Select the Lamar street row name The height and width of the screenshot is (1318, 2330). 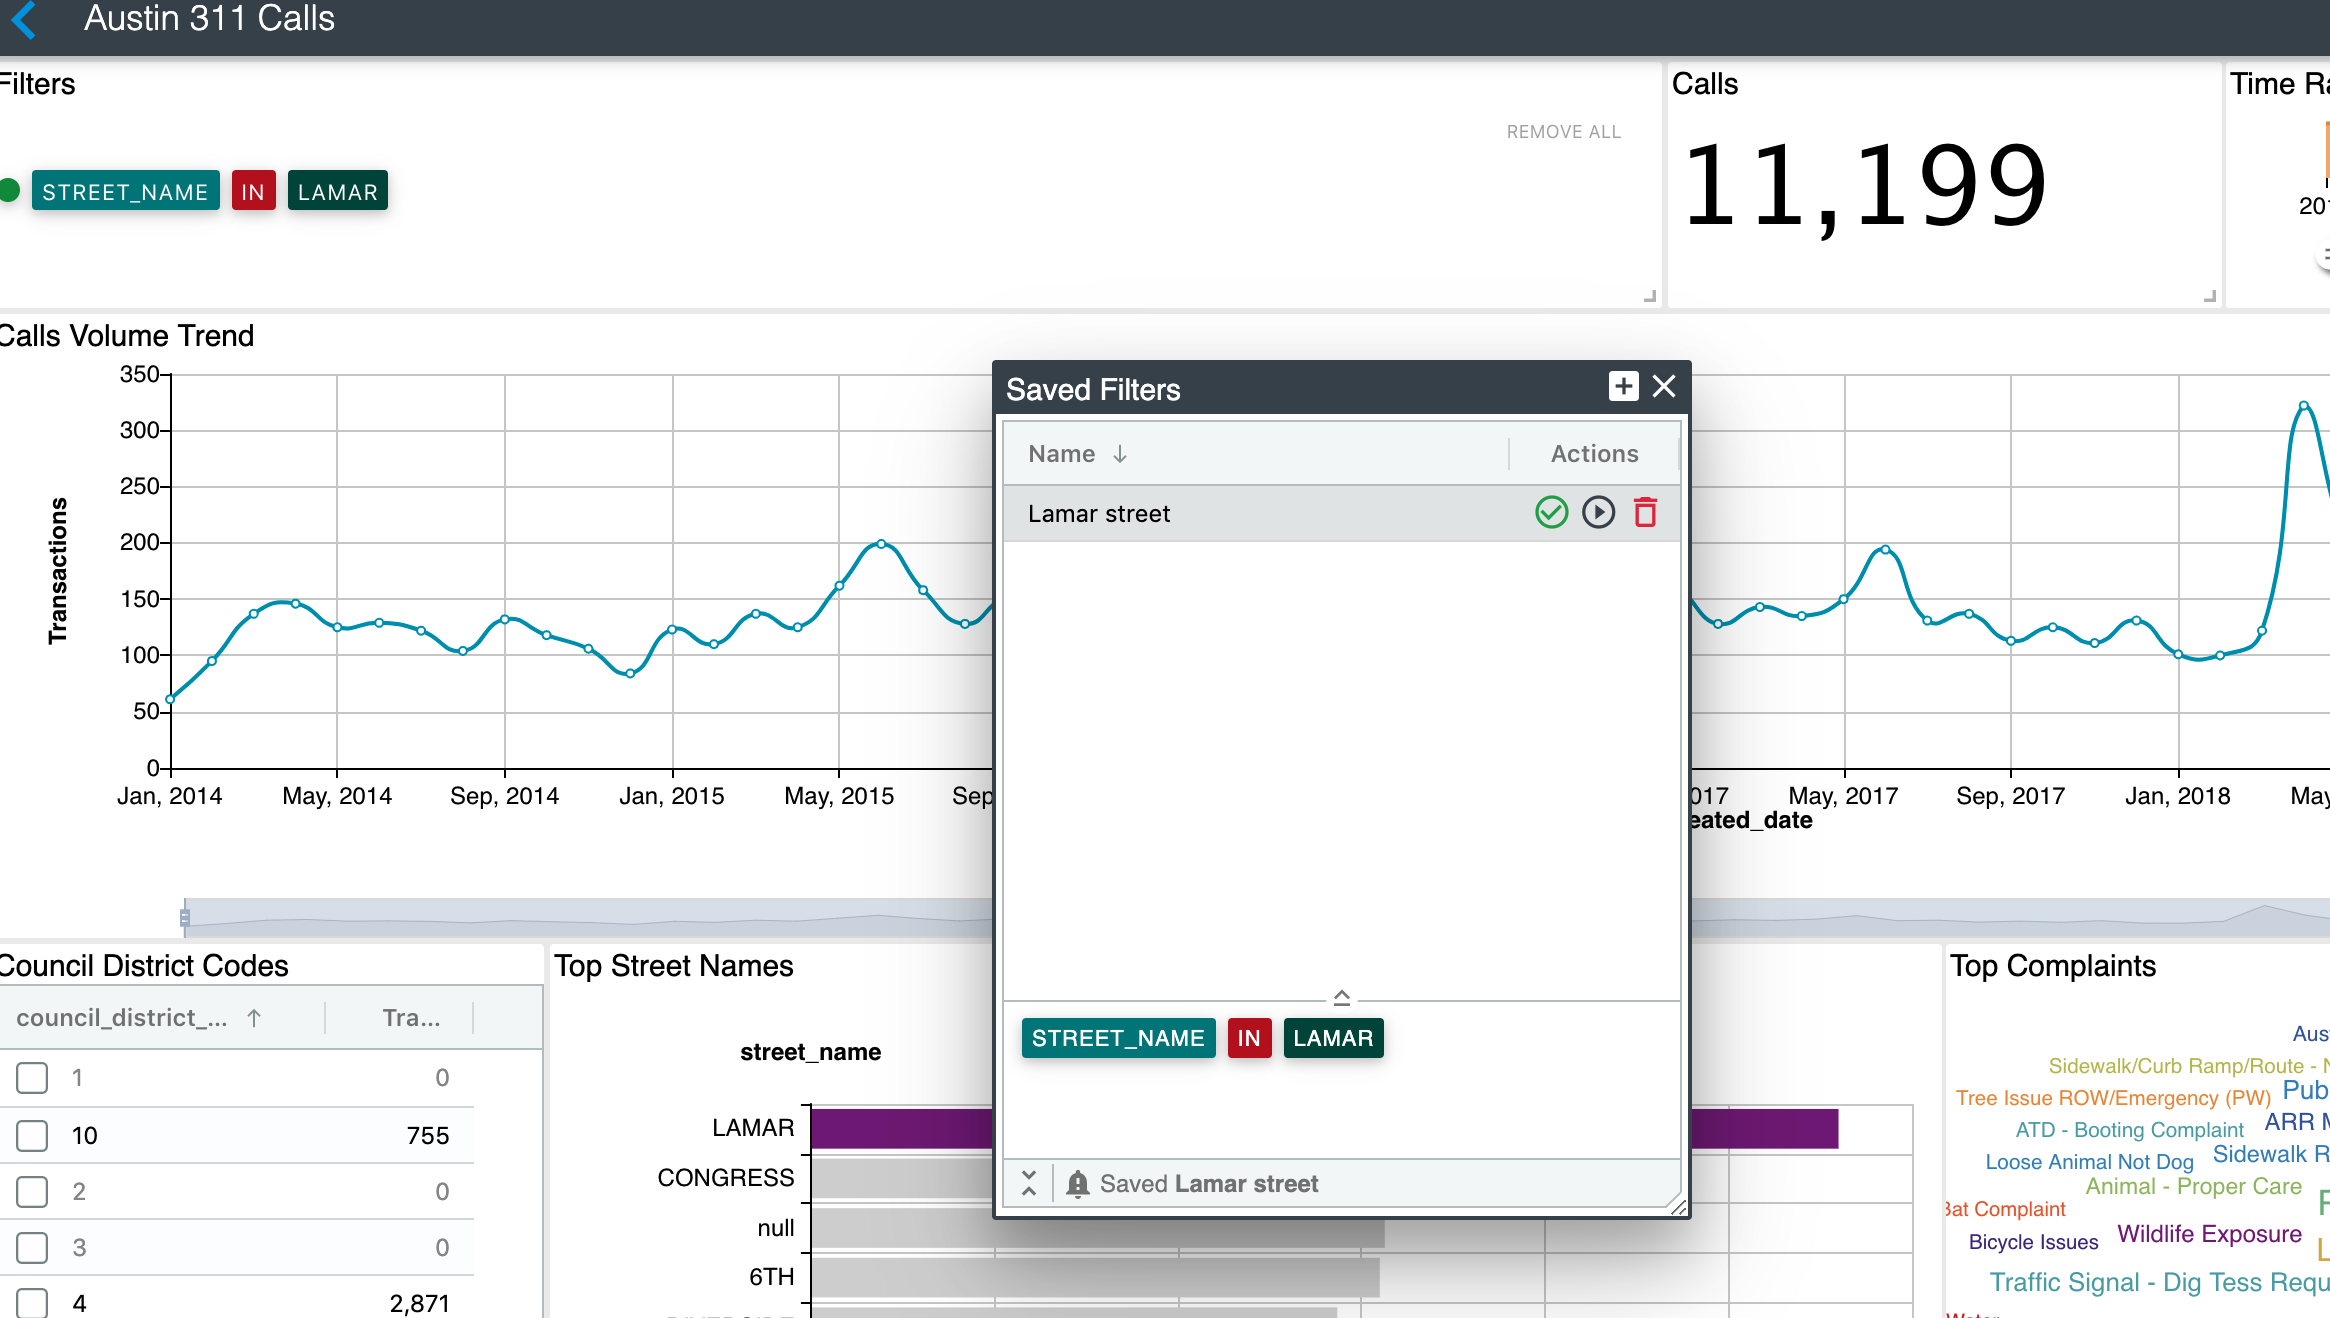click(x=1099, y=514)
